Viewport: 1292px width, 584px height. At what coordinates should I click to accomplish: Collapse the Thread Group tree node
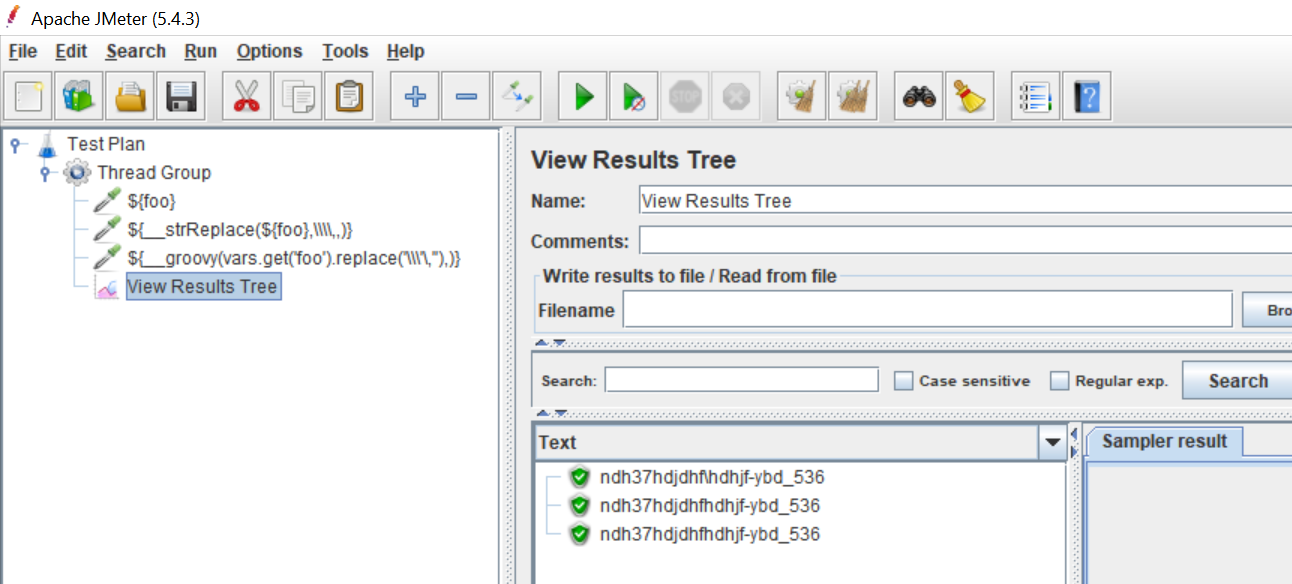click(x=45, y=173)
